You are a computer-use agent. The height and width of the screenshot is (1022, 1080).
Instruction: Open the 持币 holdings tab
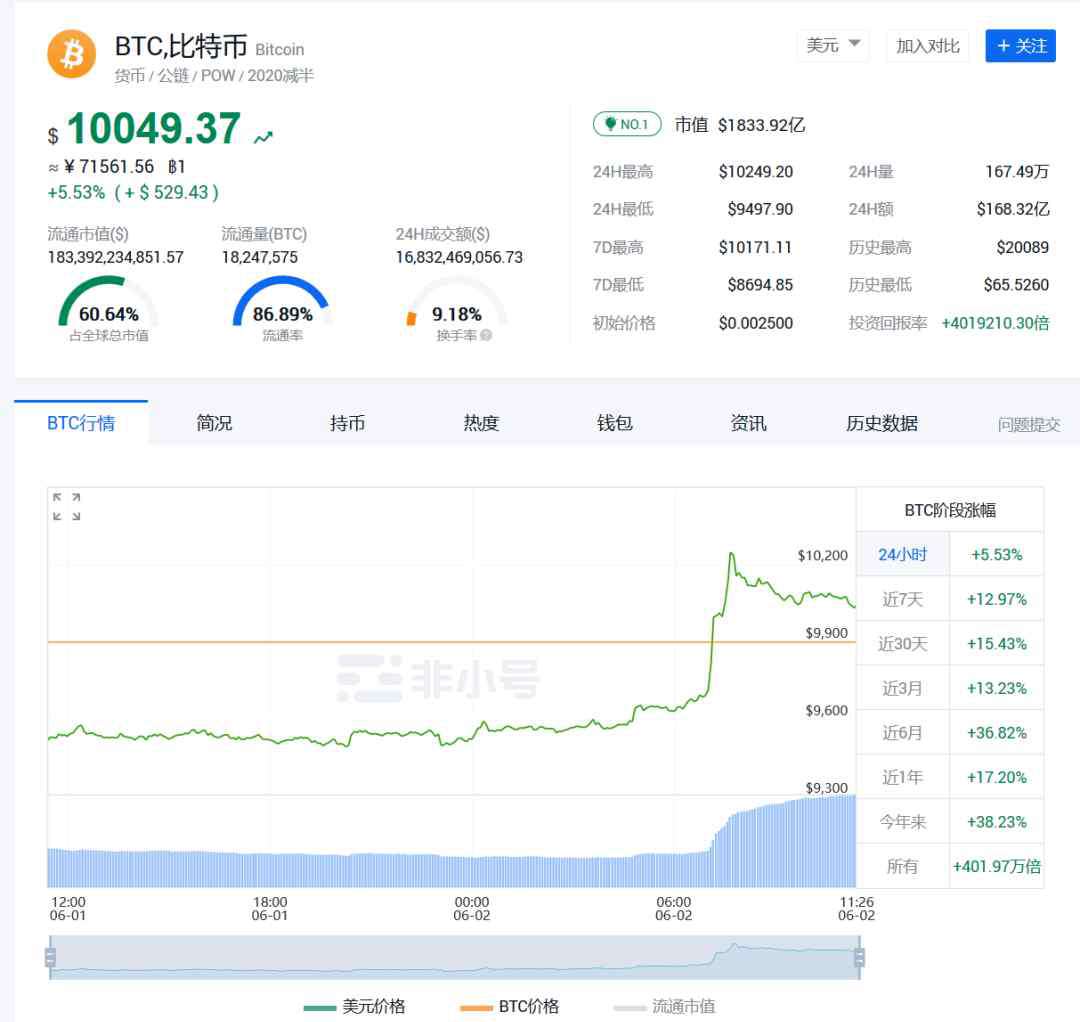pos(348,423)
